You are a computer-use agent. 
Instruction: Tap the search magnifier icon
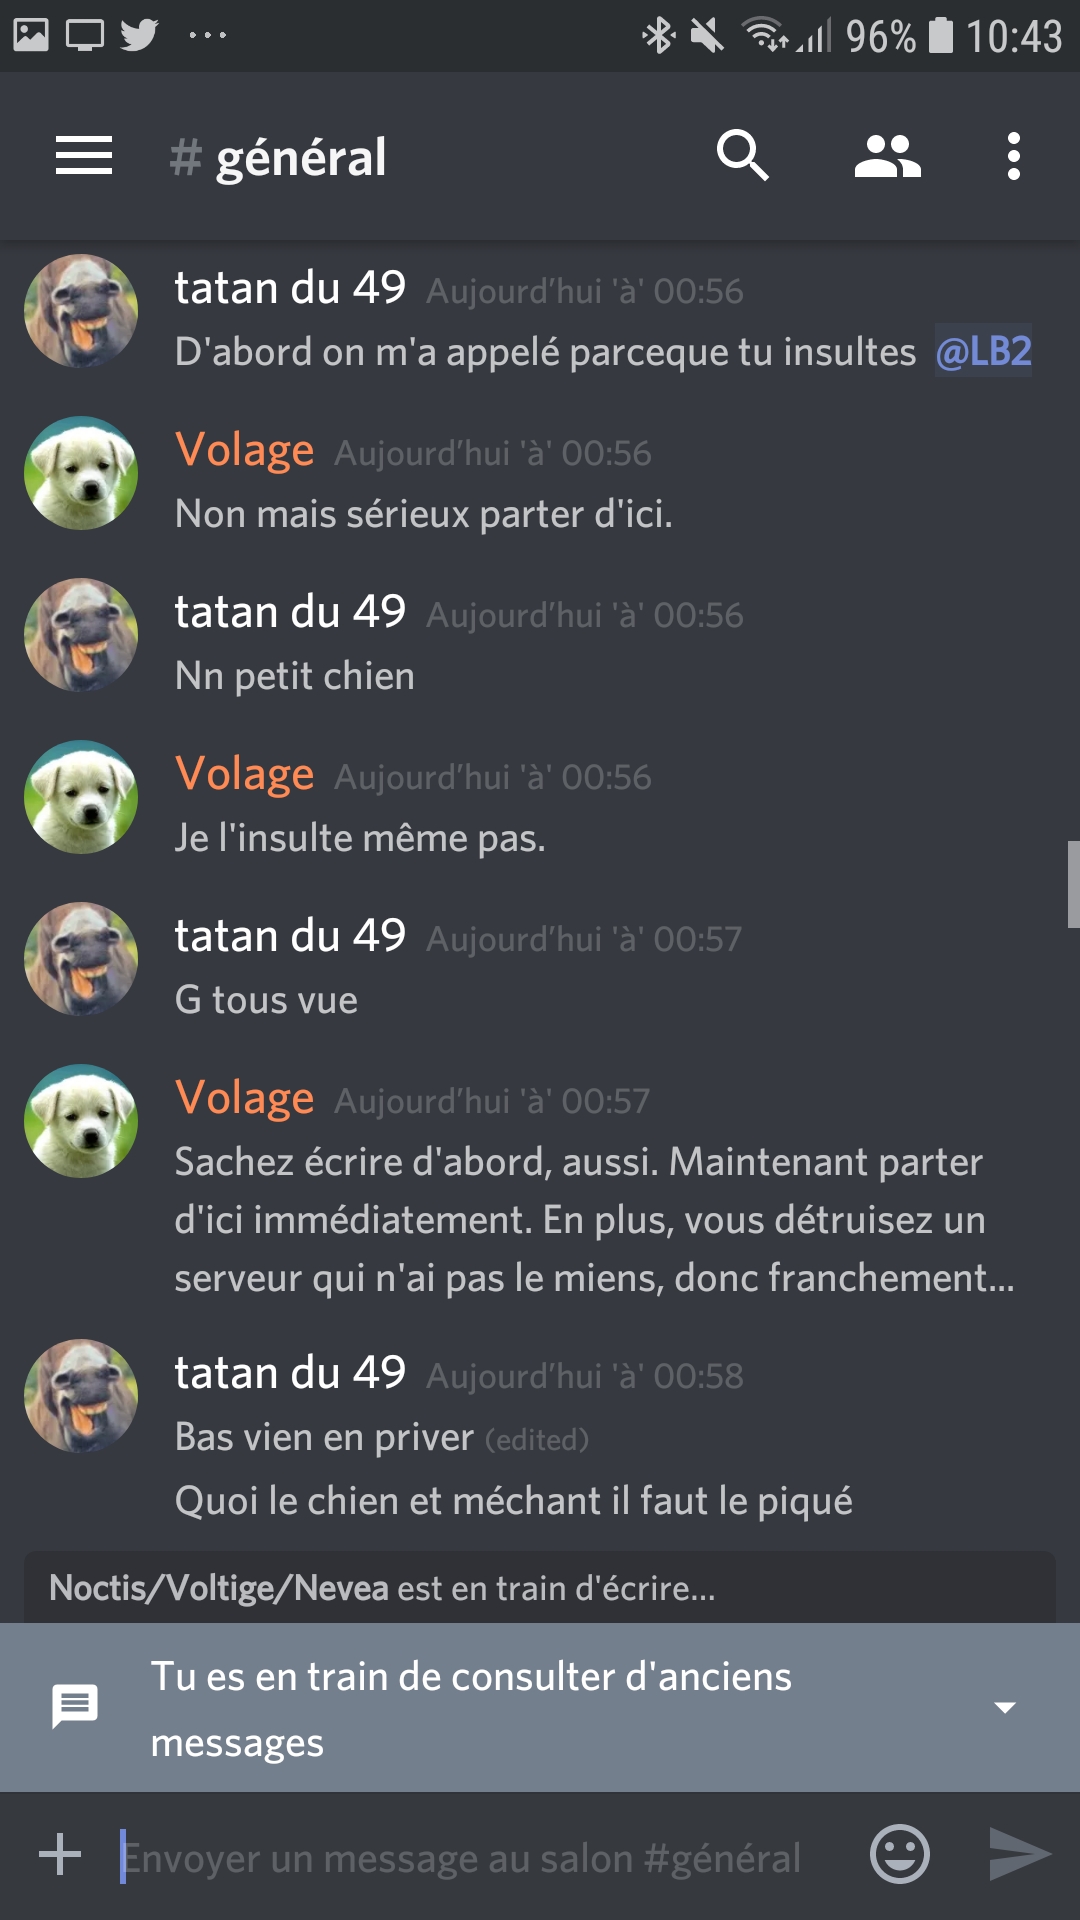click(x=742, y=156)
